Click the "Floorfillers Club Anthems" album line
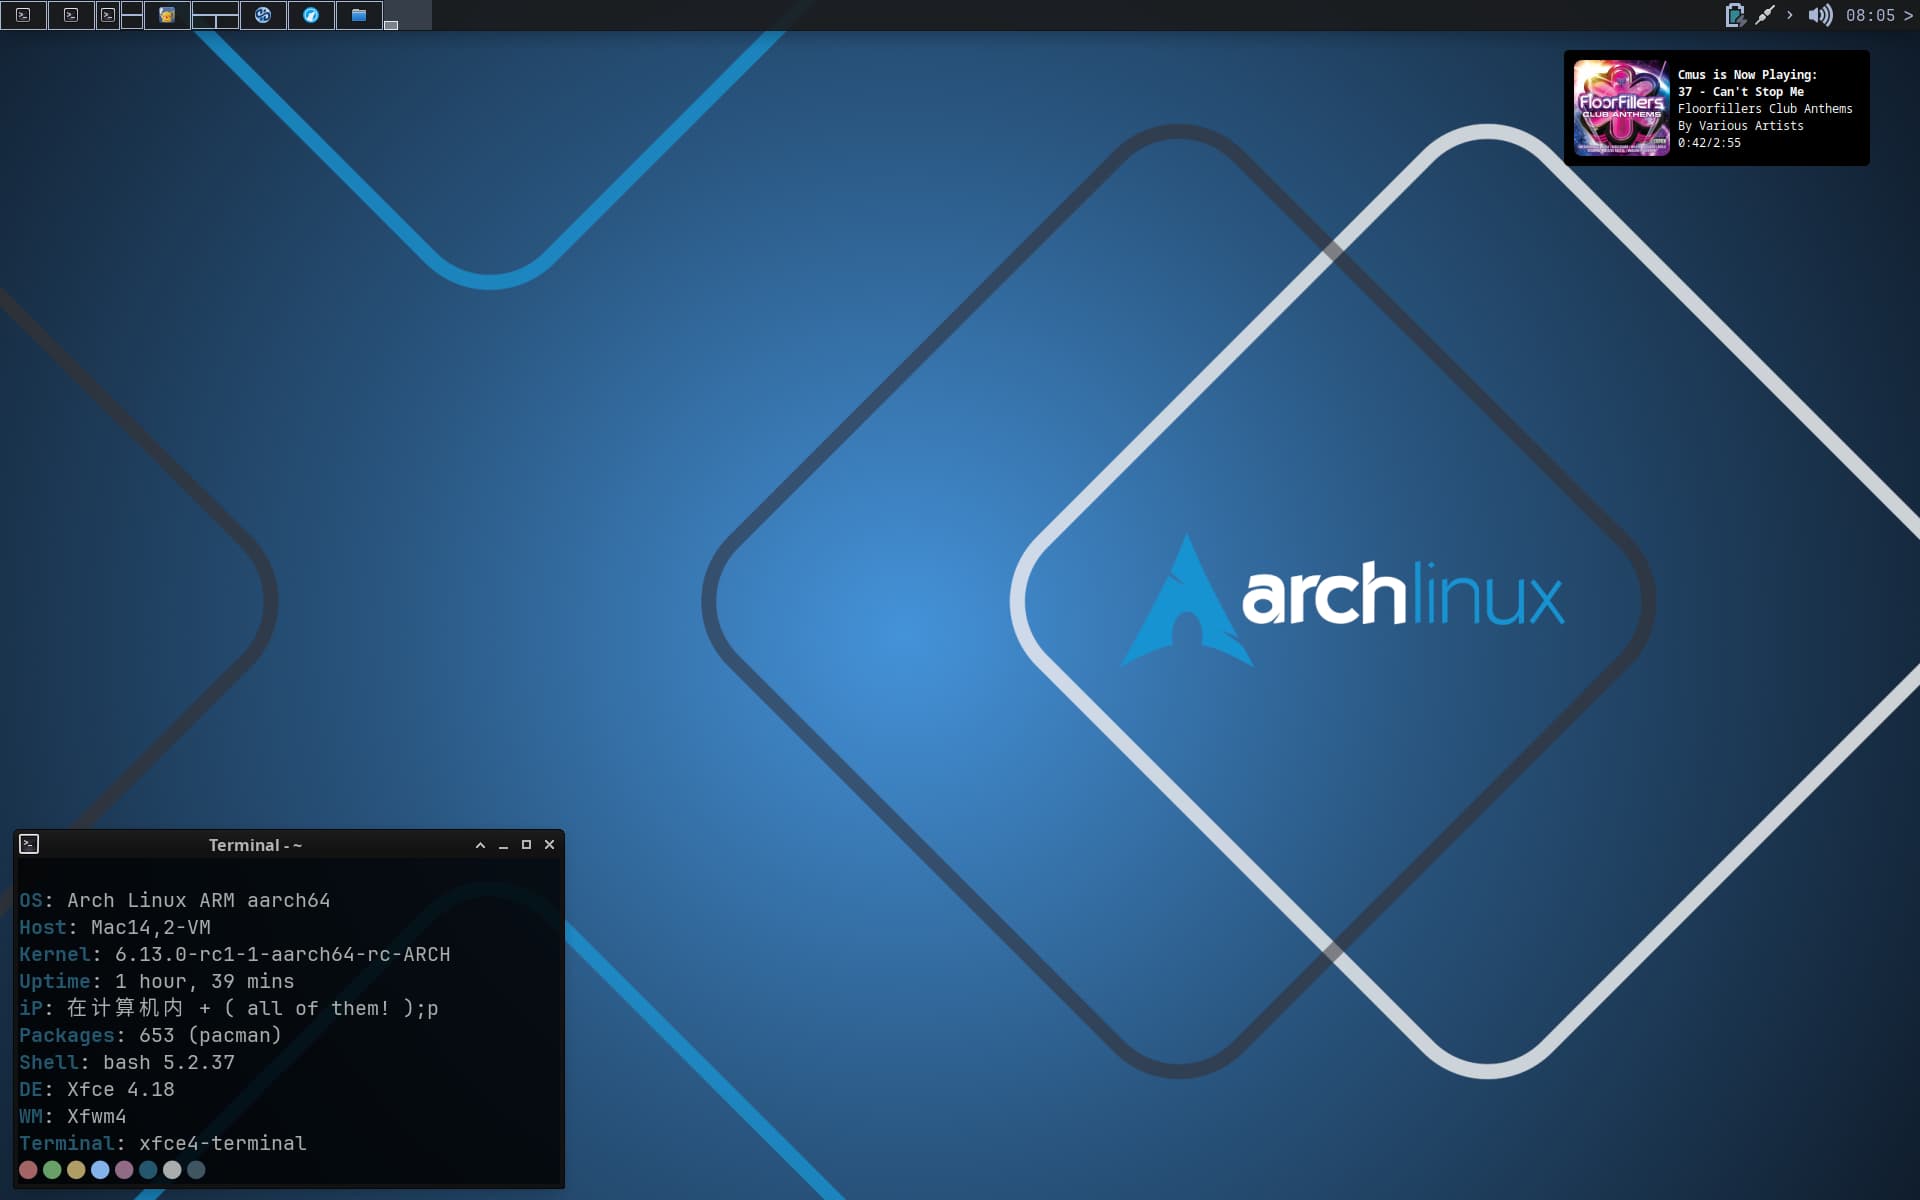Image resolution: width=1920 pixels, height=1200 pixels. point(1765,109)
